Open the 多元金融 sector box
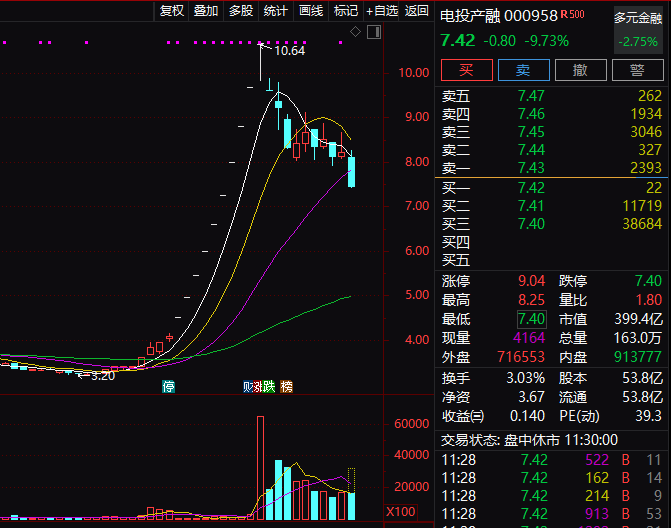Viewport: 671px width, 528px height. [637, 29]
